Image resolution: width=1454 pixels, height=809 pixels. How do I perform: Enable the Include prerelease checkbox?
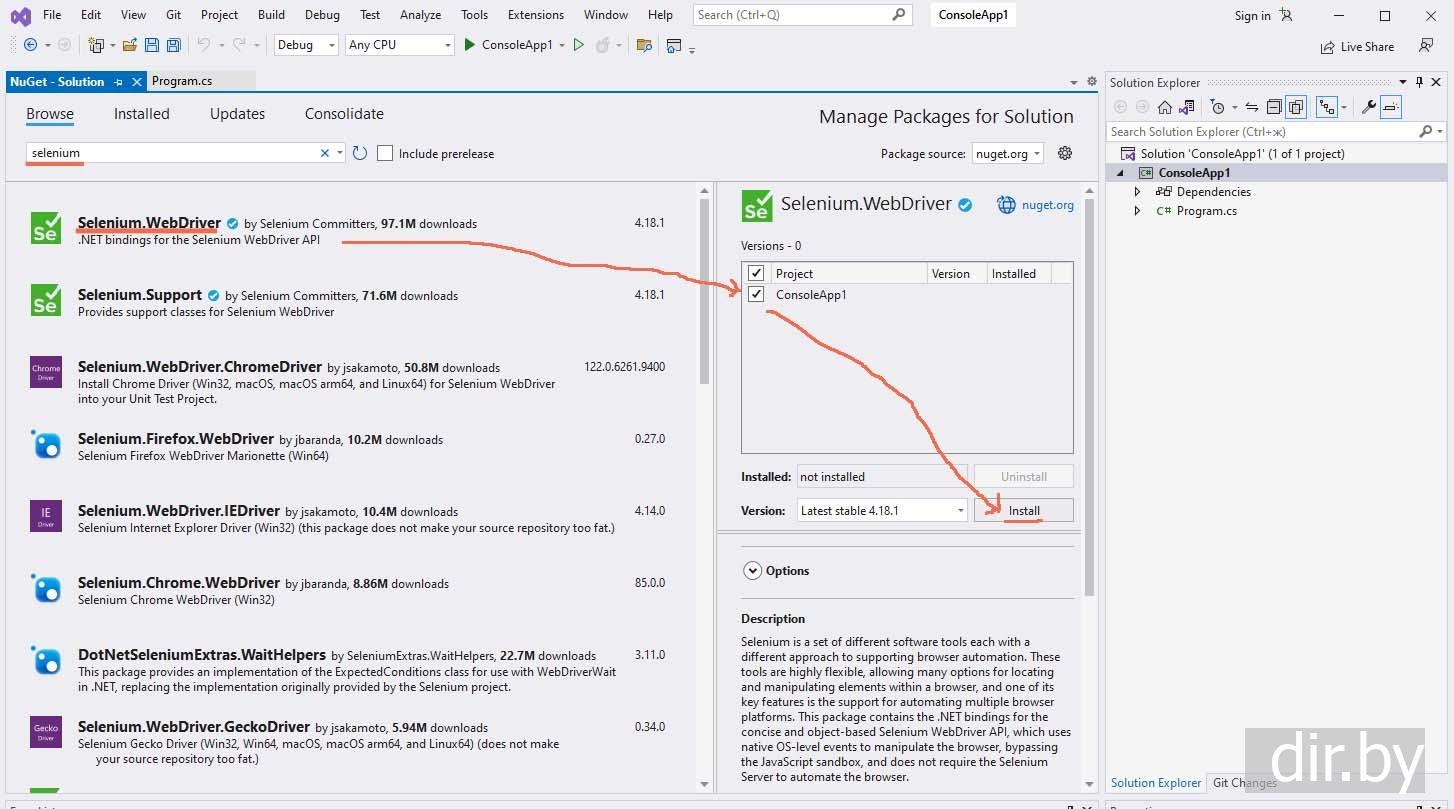385,153
